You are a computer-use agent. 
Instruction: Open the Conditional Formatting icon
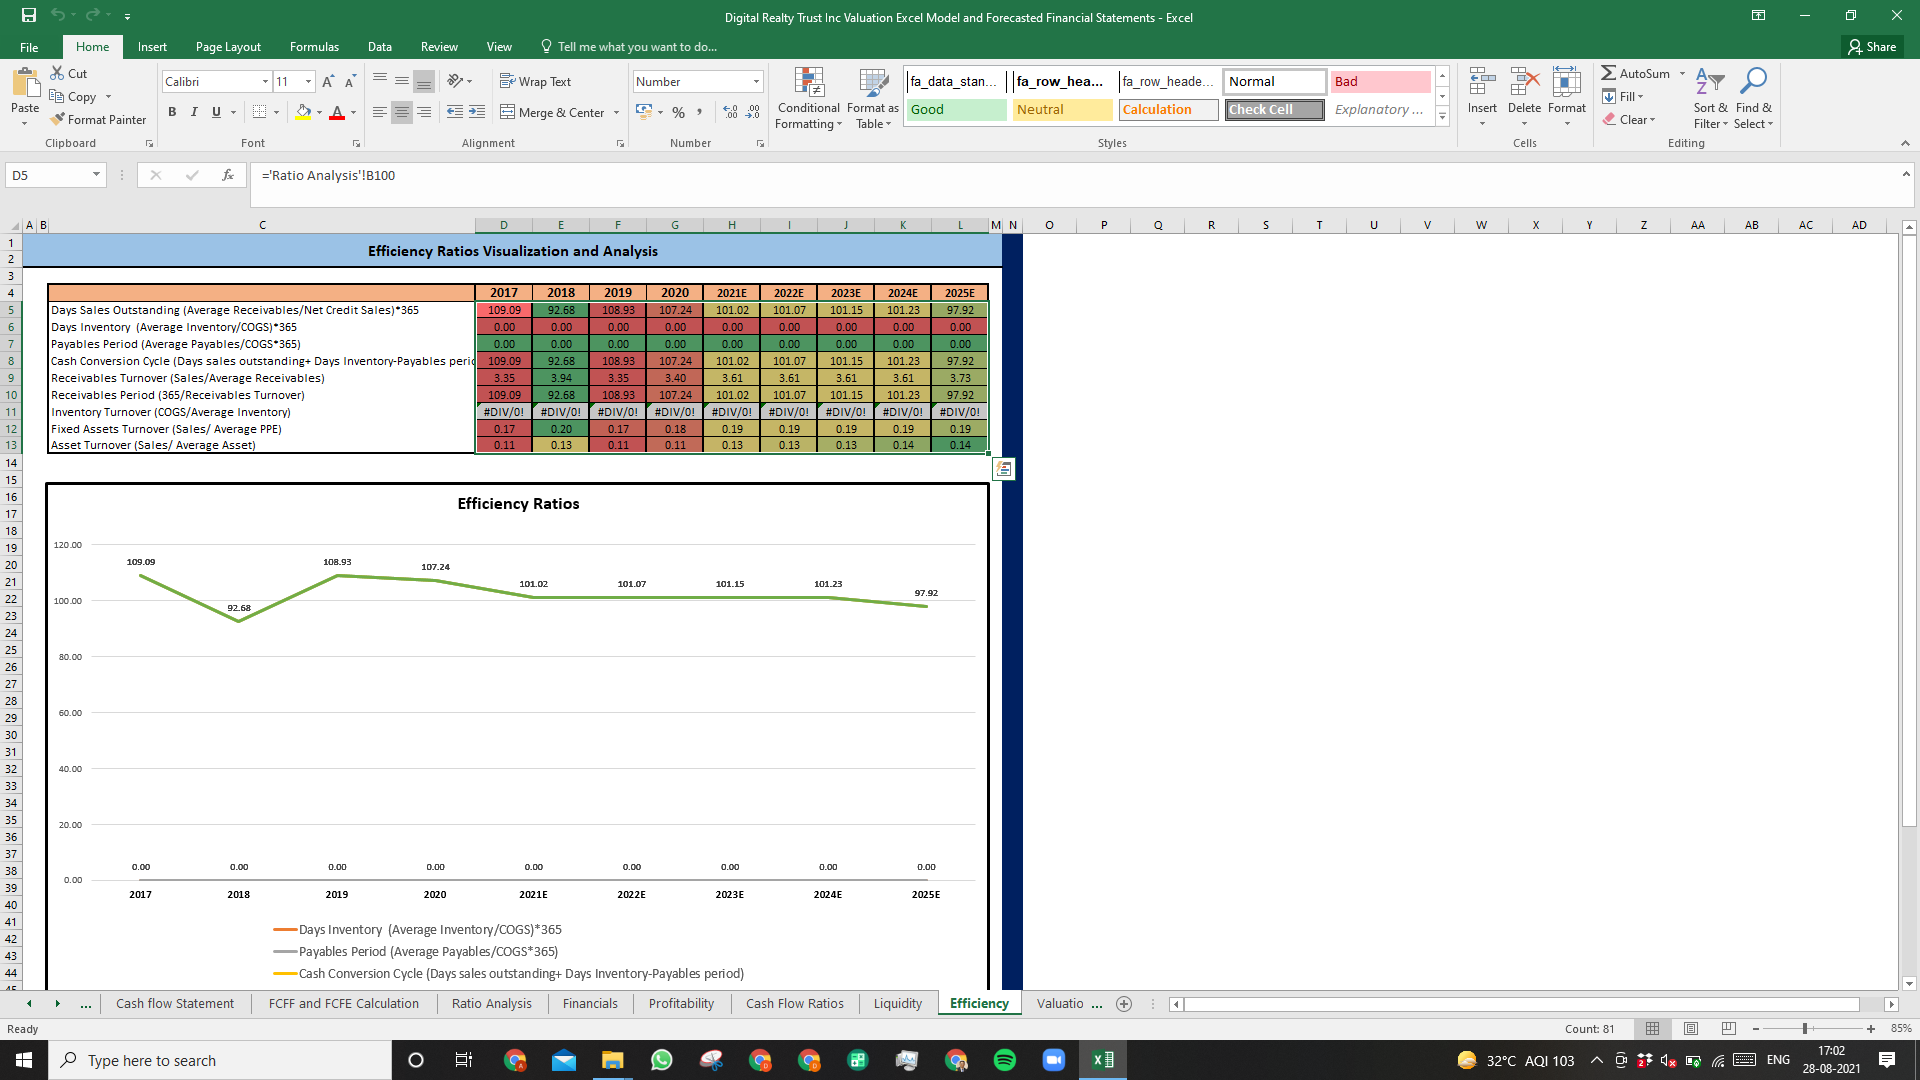point(809,83)
